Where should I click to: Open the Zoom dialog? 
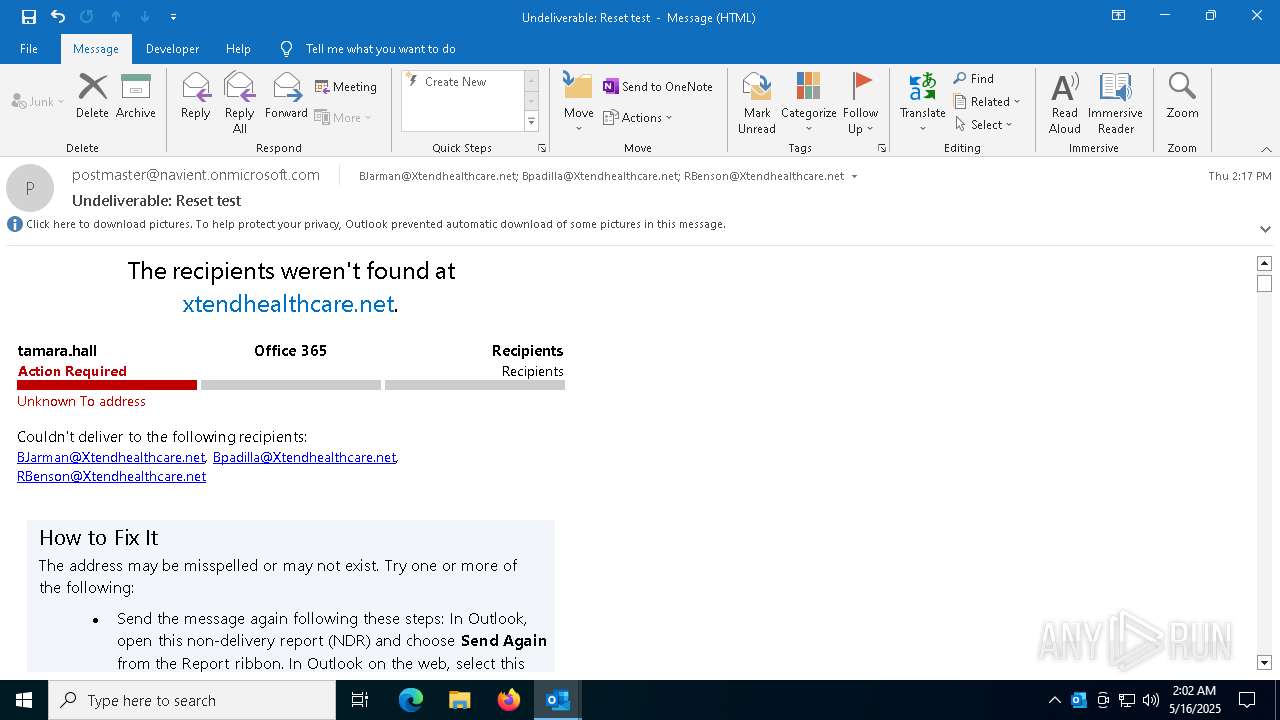click(1182, 96)
